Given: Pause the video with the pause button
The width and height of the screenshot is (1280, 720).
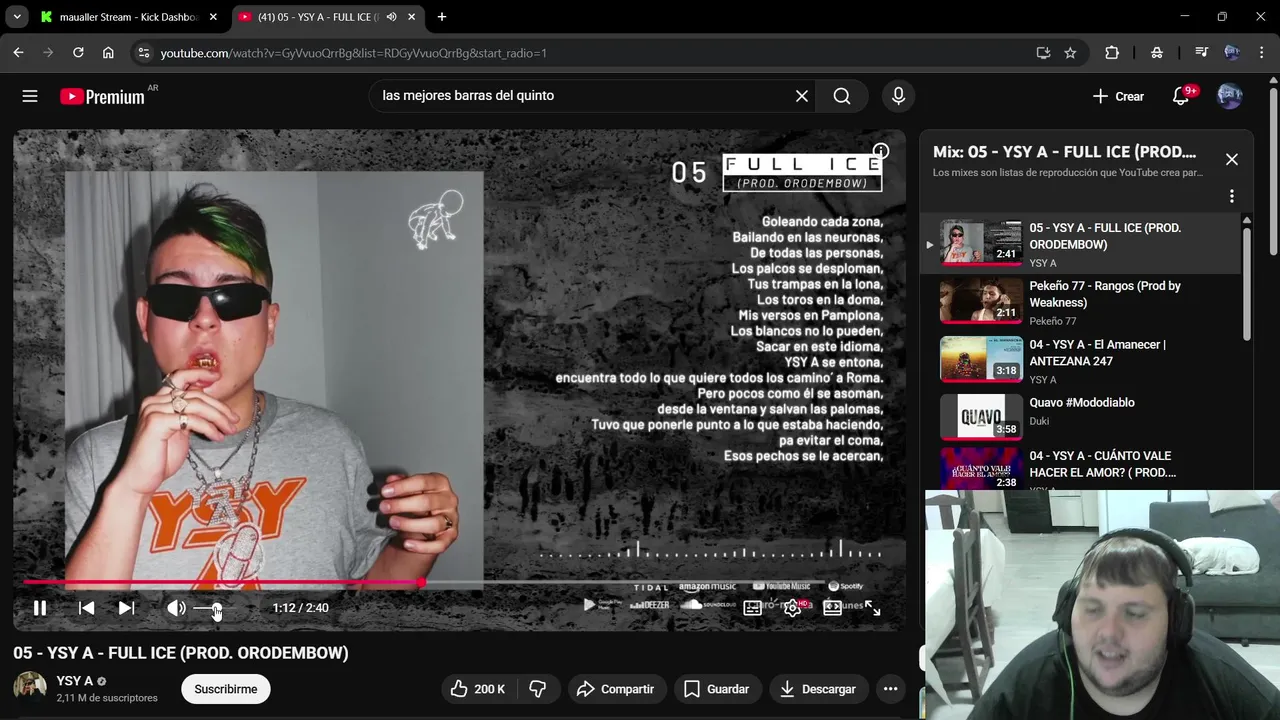Looking at the screenshot, I should (40, 608).
